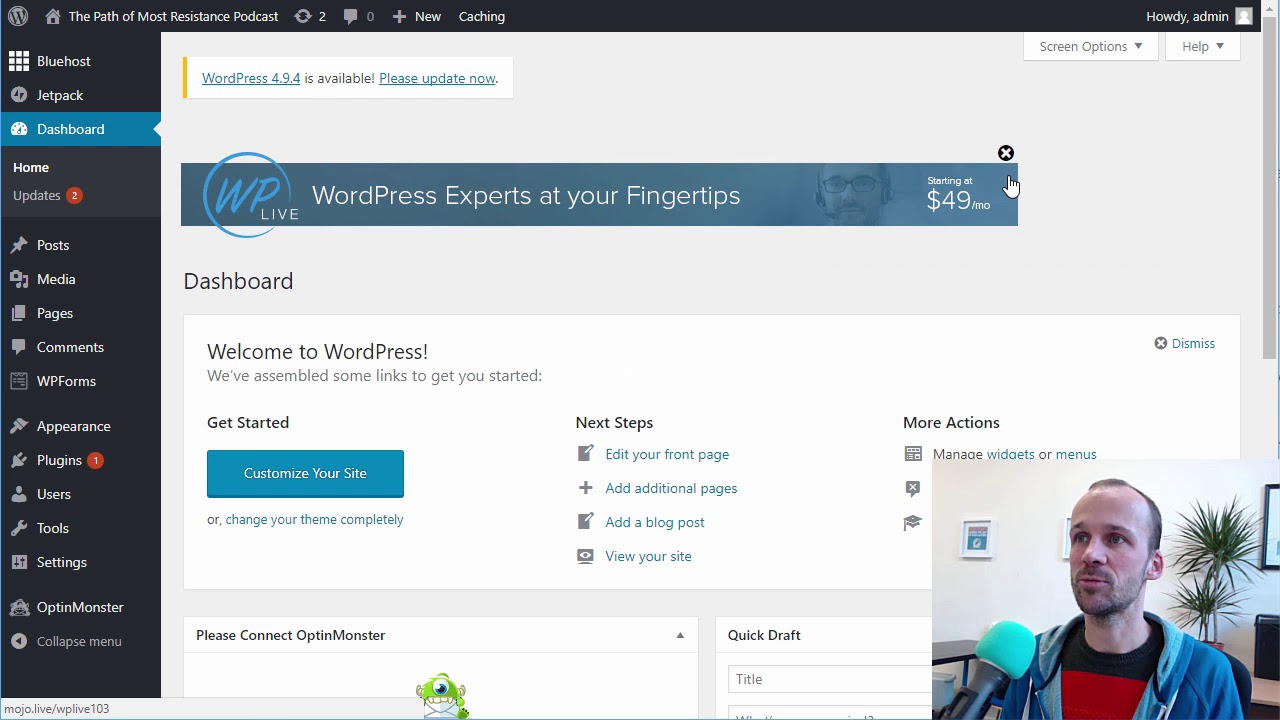Image resolution: width=1280 pixels, height=720 pixels.
Task: Click the home icon beside the site name
Action: tap(53, 16)
